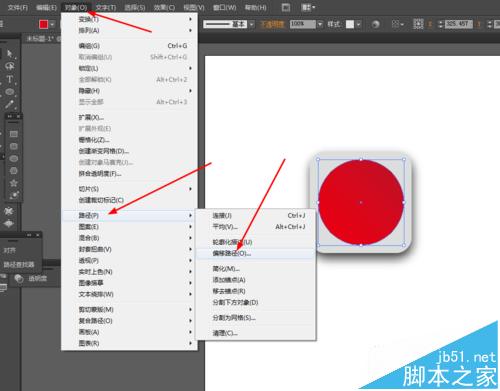500x391 pixels.
Task: Select 混合(B) menu item
Action: 129,238
